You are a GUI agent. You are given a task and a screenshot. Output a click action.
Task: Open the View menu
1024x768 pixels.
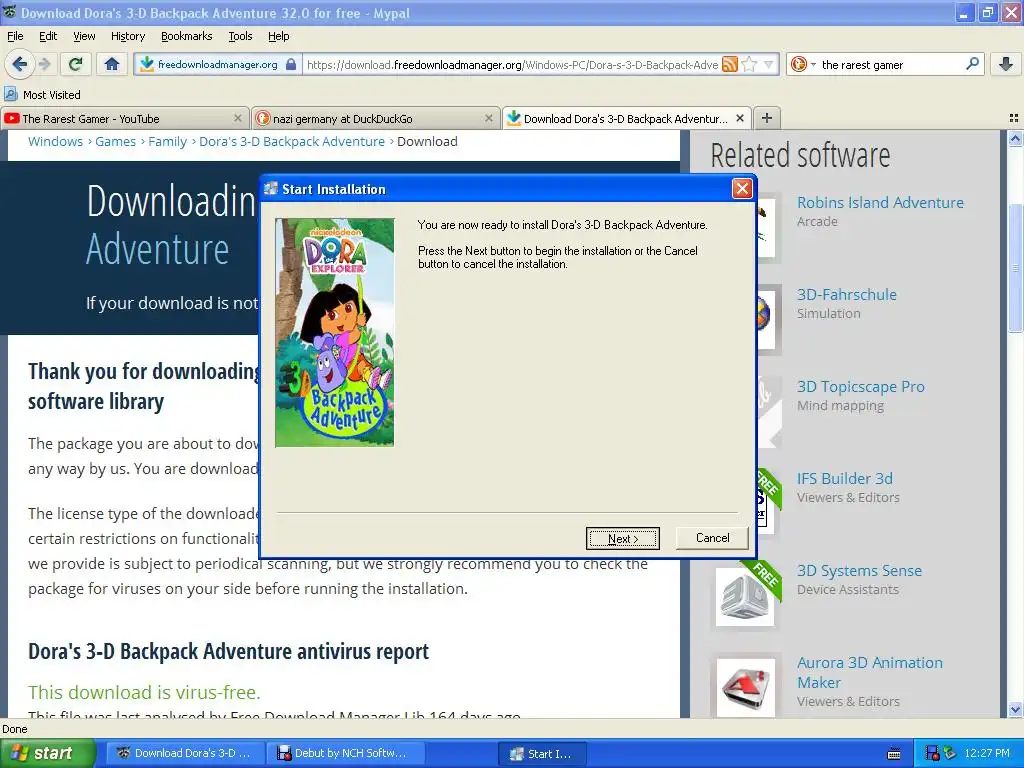pyautogui.click(x=84, y=36)
